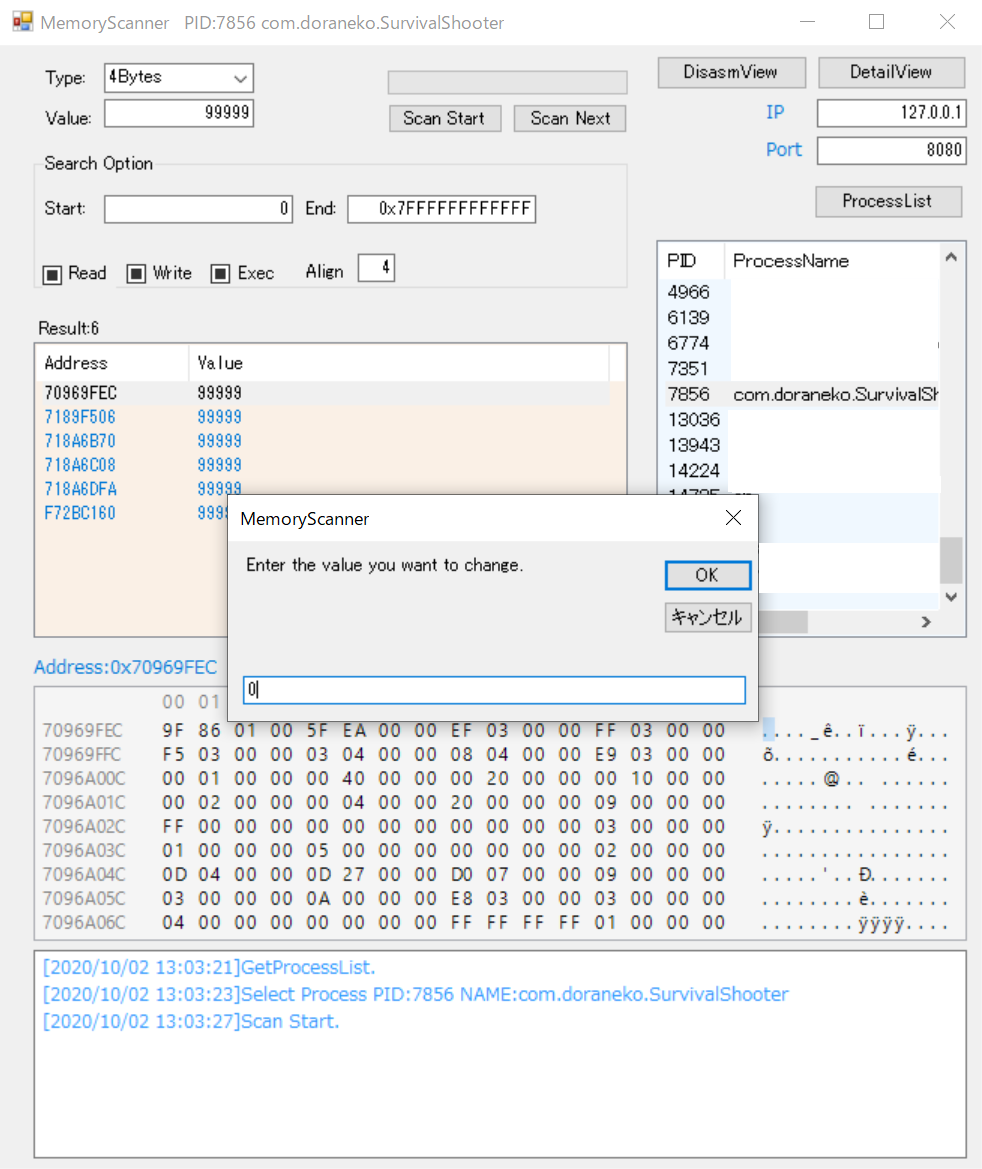Click the IP field 127.0.0.1
Screen dimensions: 982x1169
coord(891,113)
